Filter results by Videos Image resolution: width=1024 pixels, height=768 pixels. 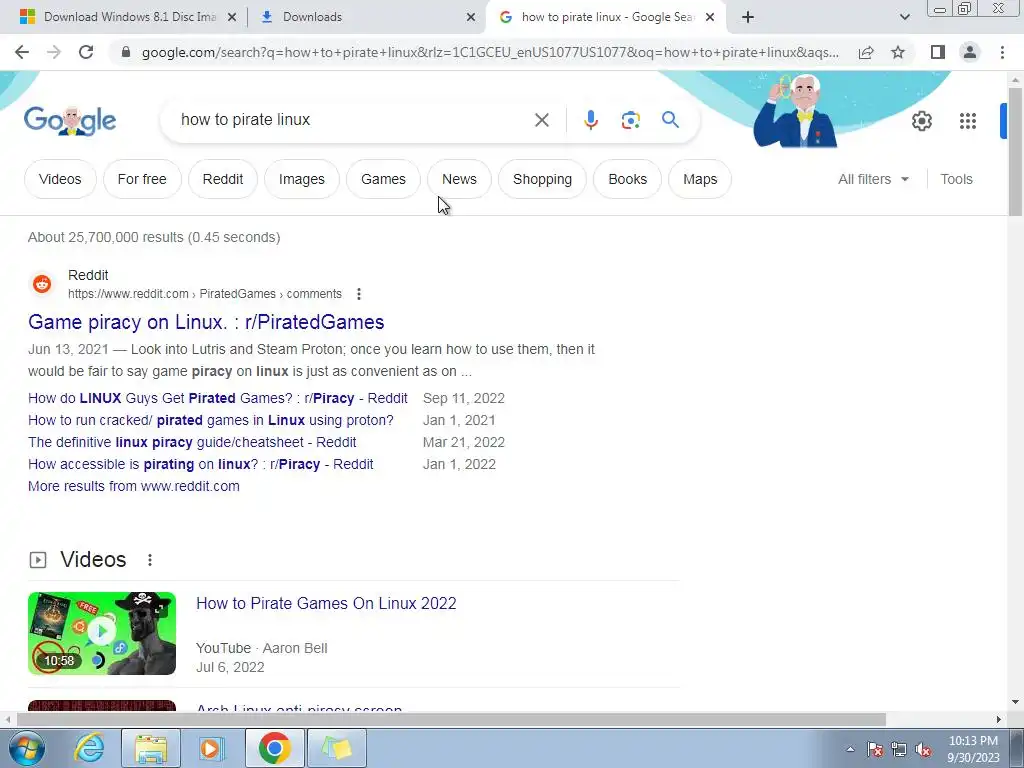click(x=60, y=179)
